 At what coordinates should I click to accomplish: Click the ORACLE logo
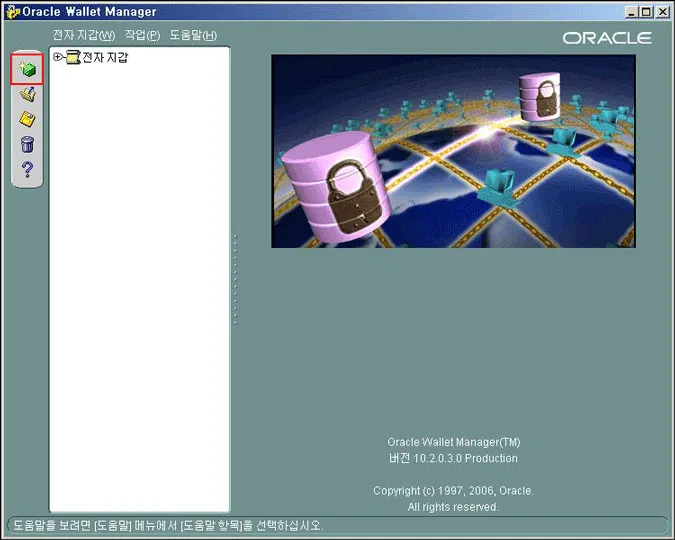(607, 38)
